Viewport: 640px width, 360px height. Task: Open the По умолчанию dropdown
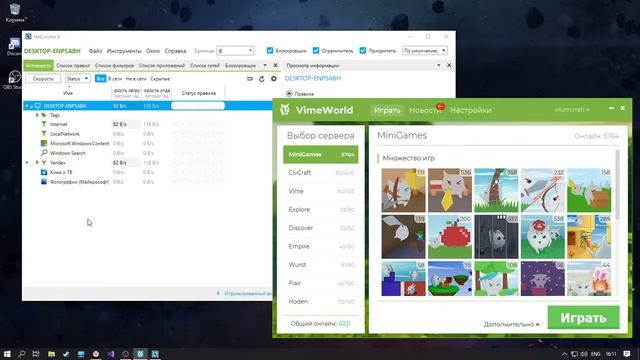tap(424, 51)
